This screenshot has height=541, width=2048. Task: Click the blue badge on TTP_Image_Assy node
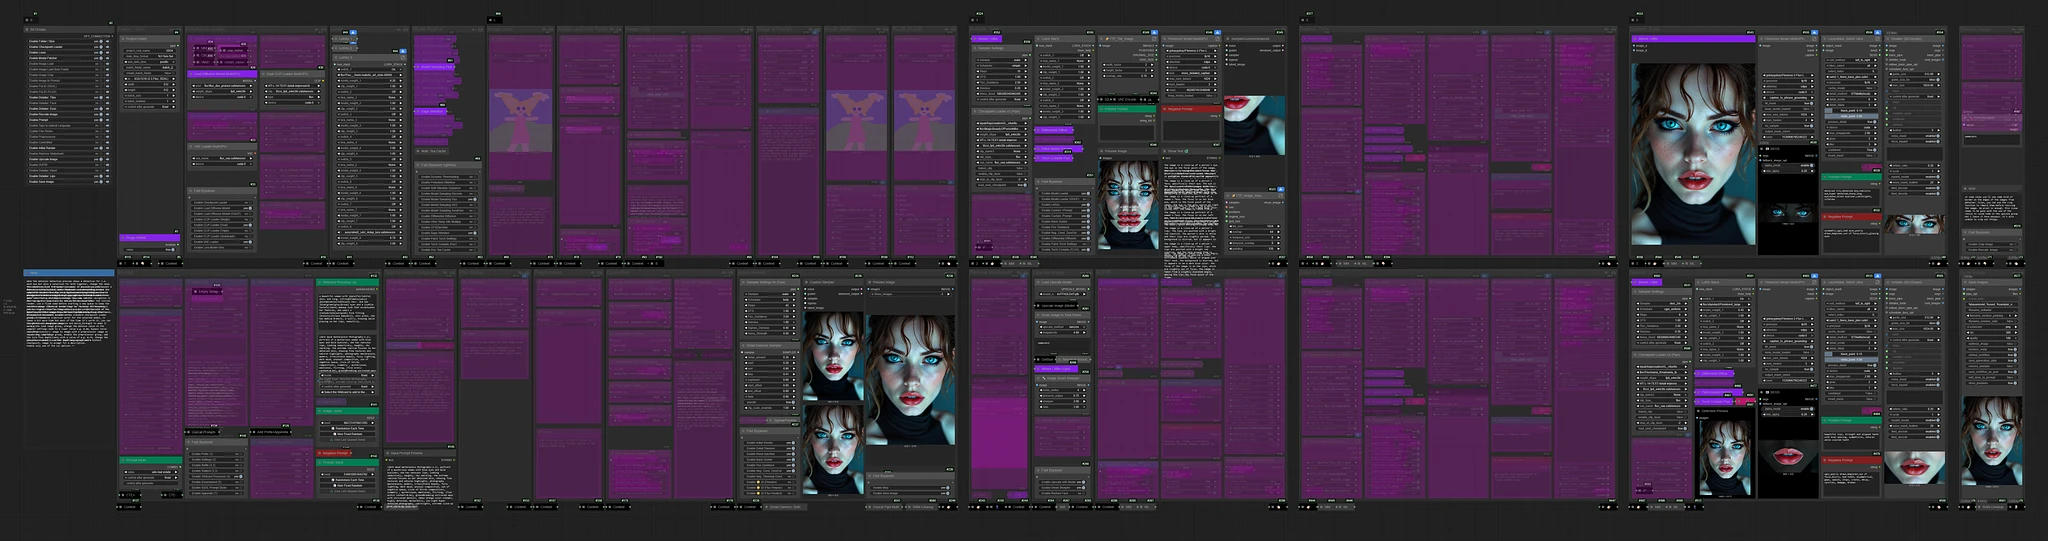[x=1281, y=188]
